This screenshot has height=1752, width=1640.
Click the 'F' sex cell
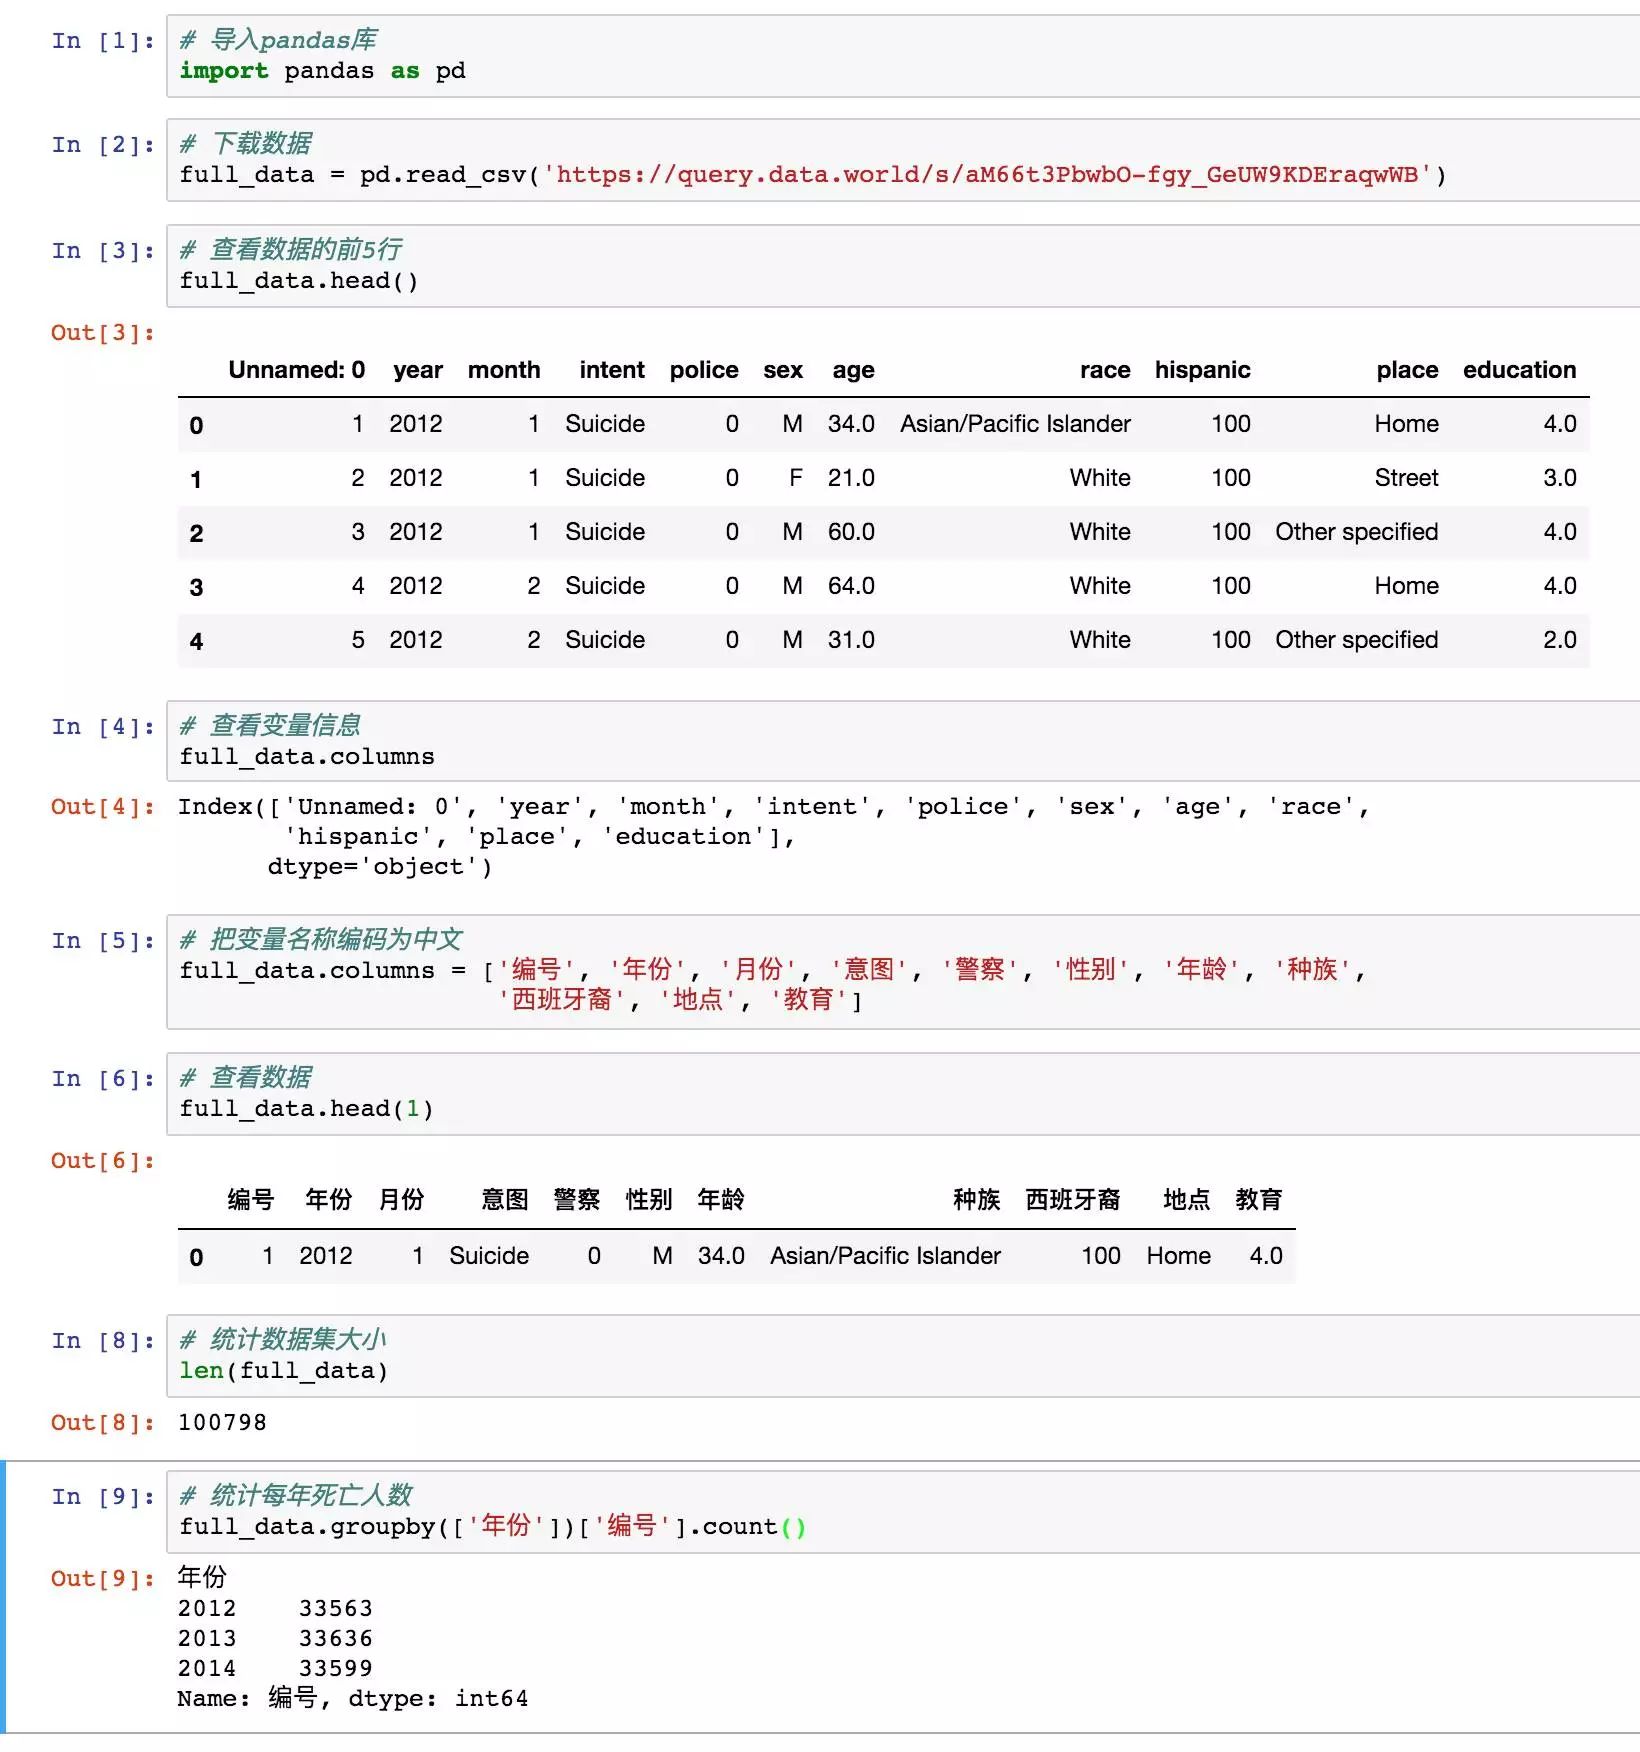pos(796,478)
